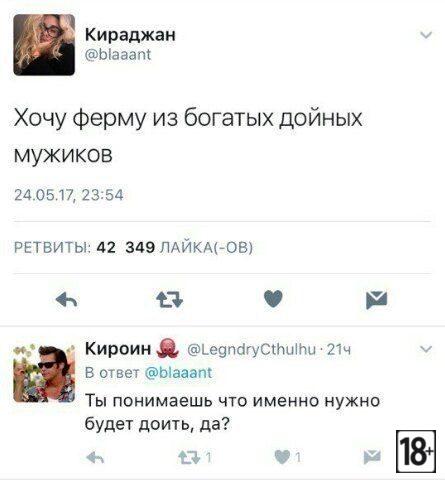The image size is (445, 480).
Task: Retweet the main tweet about ферму
Action: [x=170, y=299]
